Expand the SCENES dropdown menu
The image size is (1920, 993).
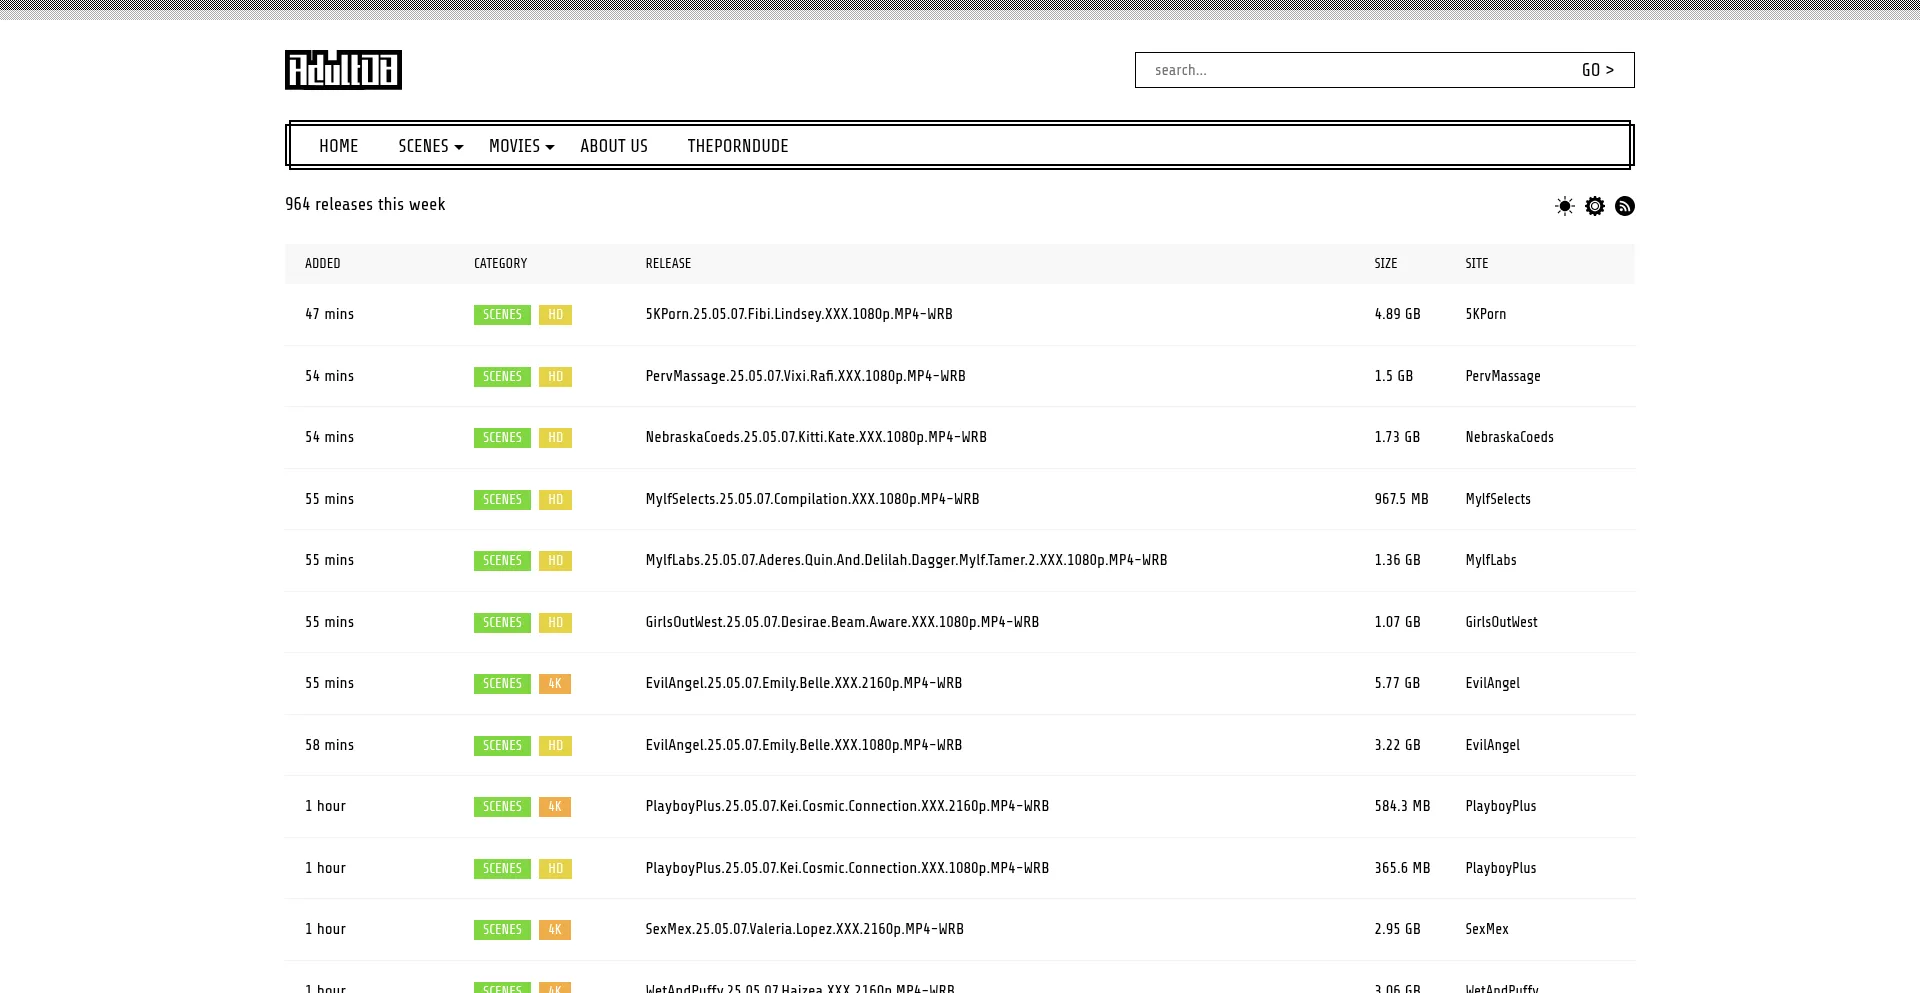click(431, 146)
